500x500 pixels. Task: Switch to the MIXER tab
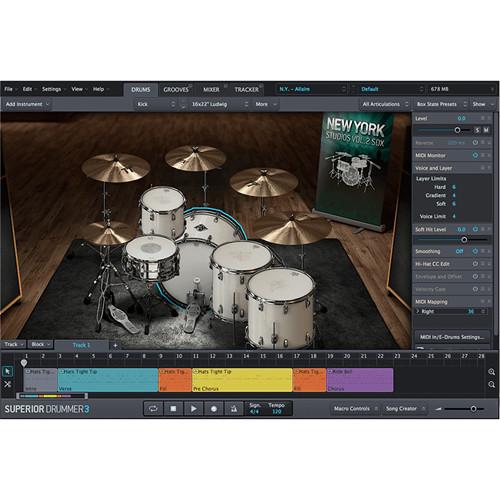[211, 89]
